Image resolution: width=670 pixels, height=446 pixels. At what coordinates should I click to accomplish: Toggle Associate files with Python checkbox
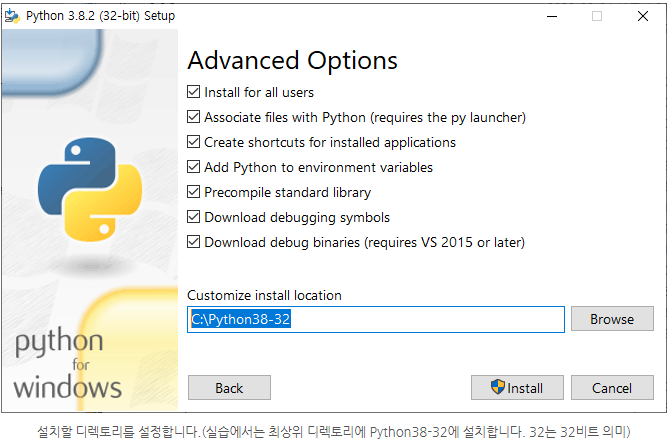tap(194, 117)
